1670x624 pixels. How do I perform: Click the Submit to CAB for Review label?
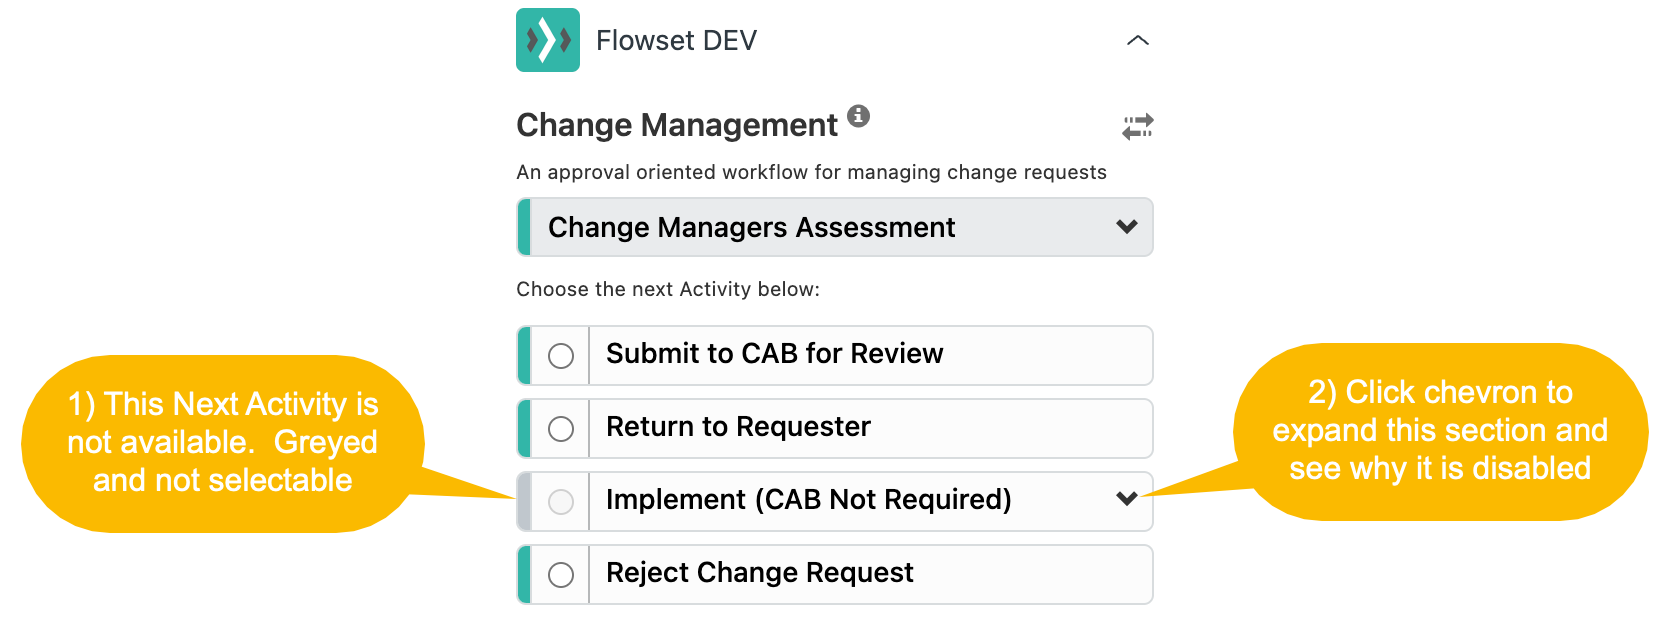point(775,353)
